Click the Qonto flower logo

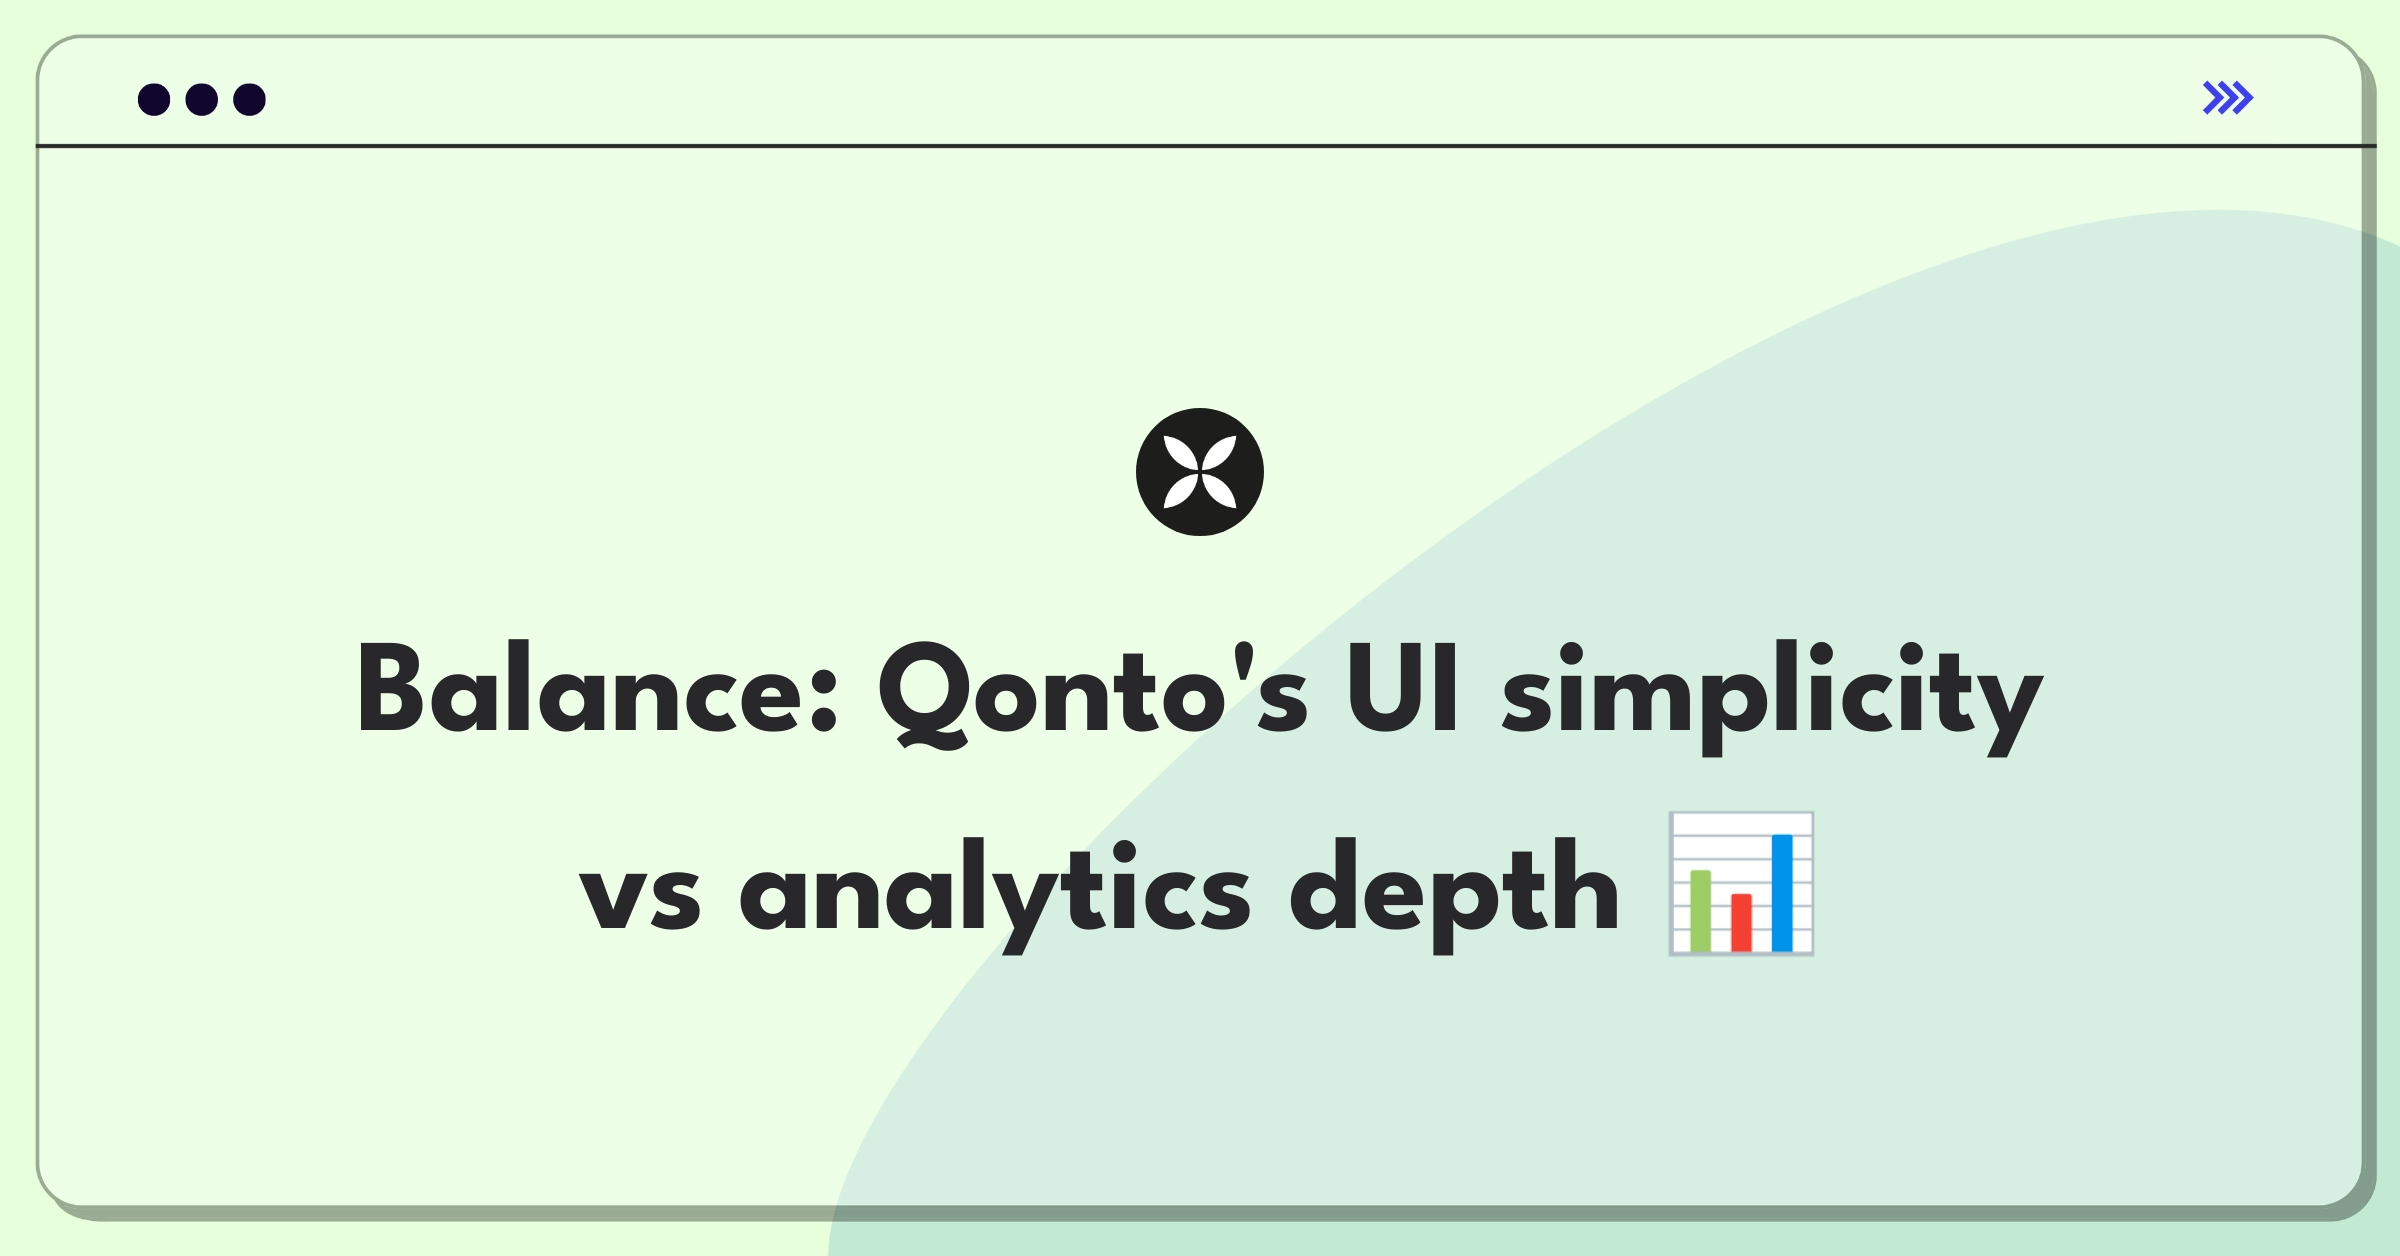point(1200,472)
